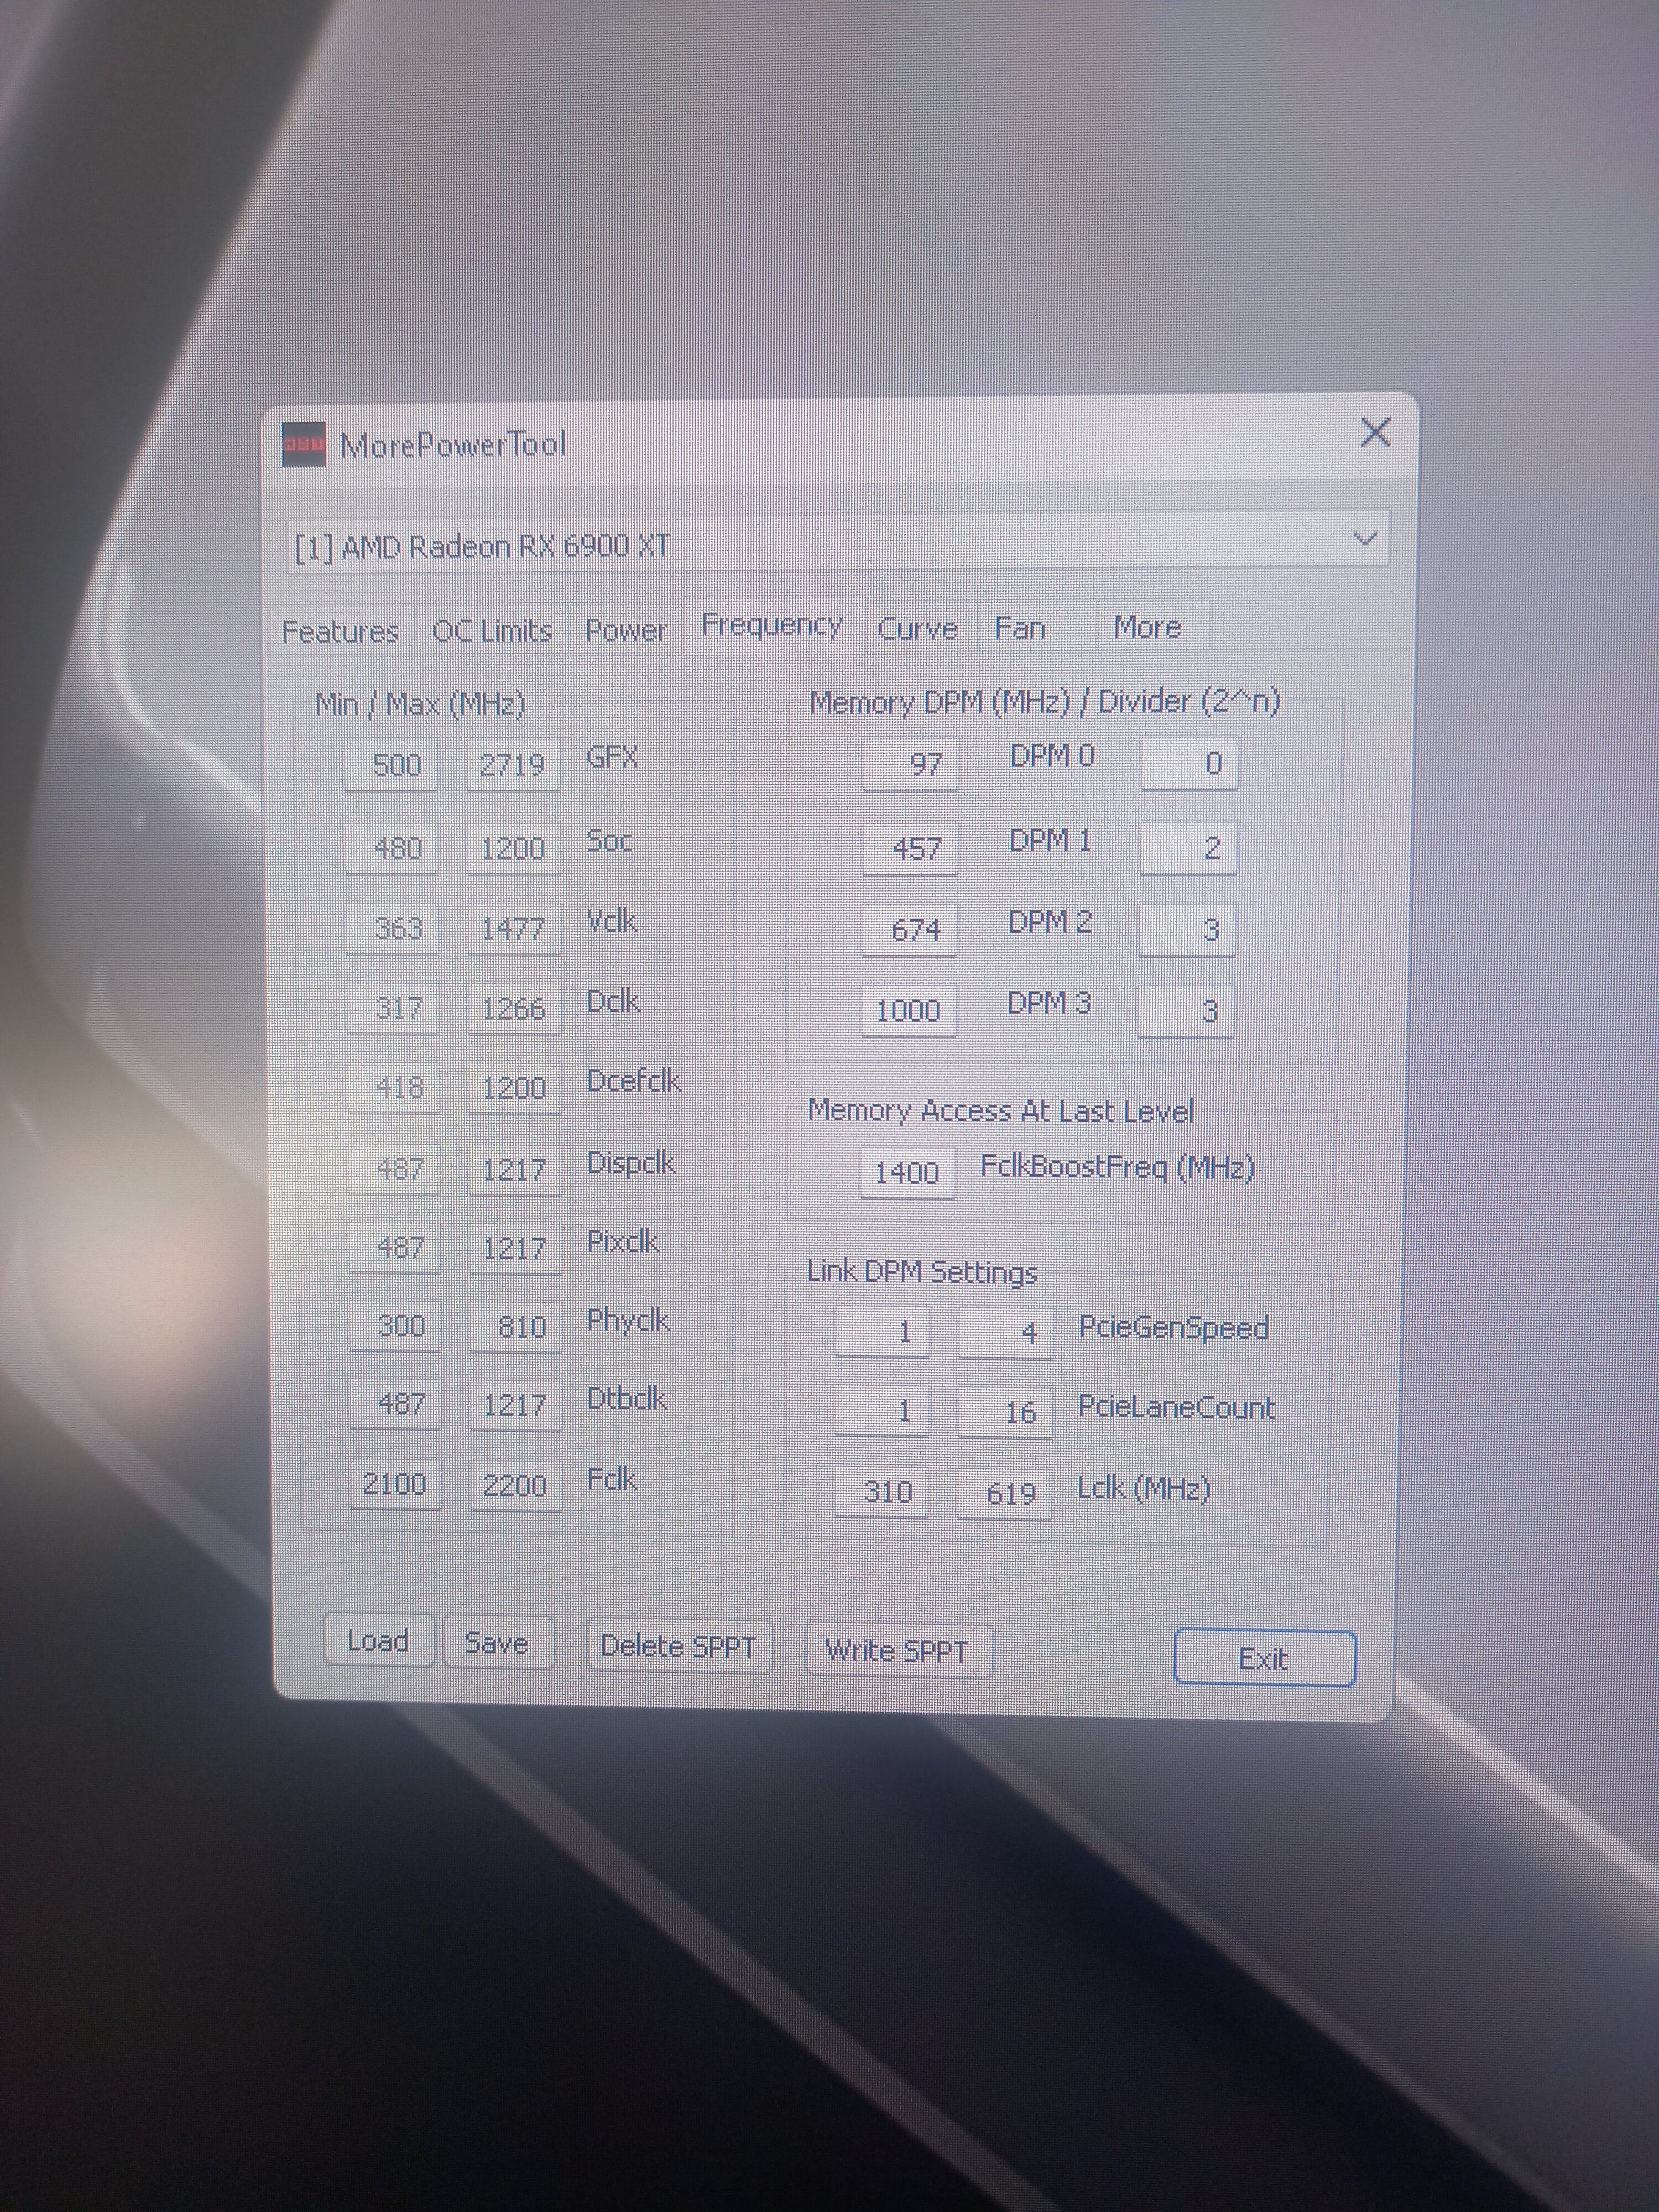Image resolution: width=1659 pixels, height=2212 pixels.
Task: Click the Pixclk max field showing 1217
Action: (x=516, y=1247)
